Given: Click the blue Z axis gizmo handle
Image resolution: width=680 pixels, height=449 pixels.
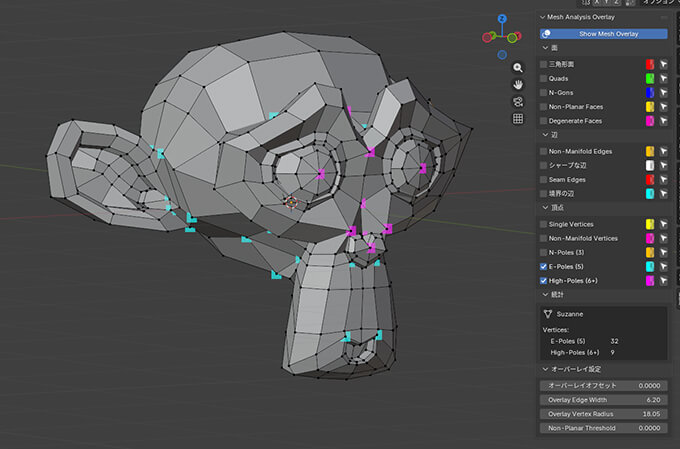Looking at the screenshot, I should pos(504,18).
